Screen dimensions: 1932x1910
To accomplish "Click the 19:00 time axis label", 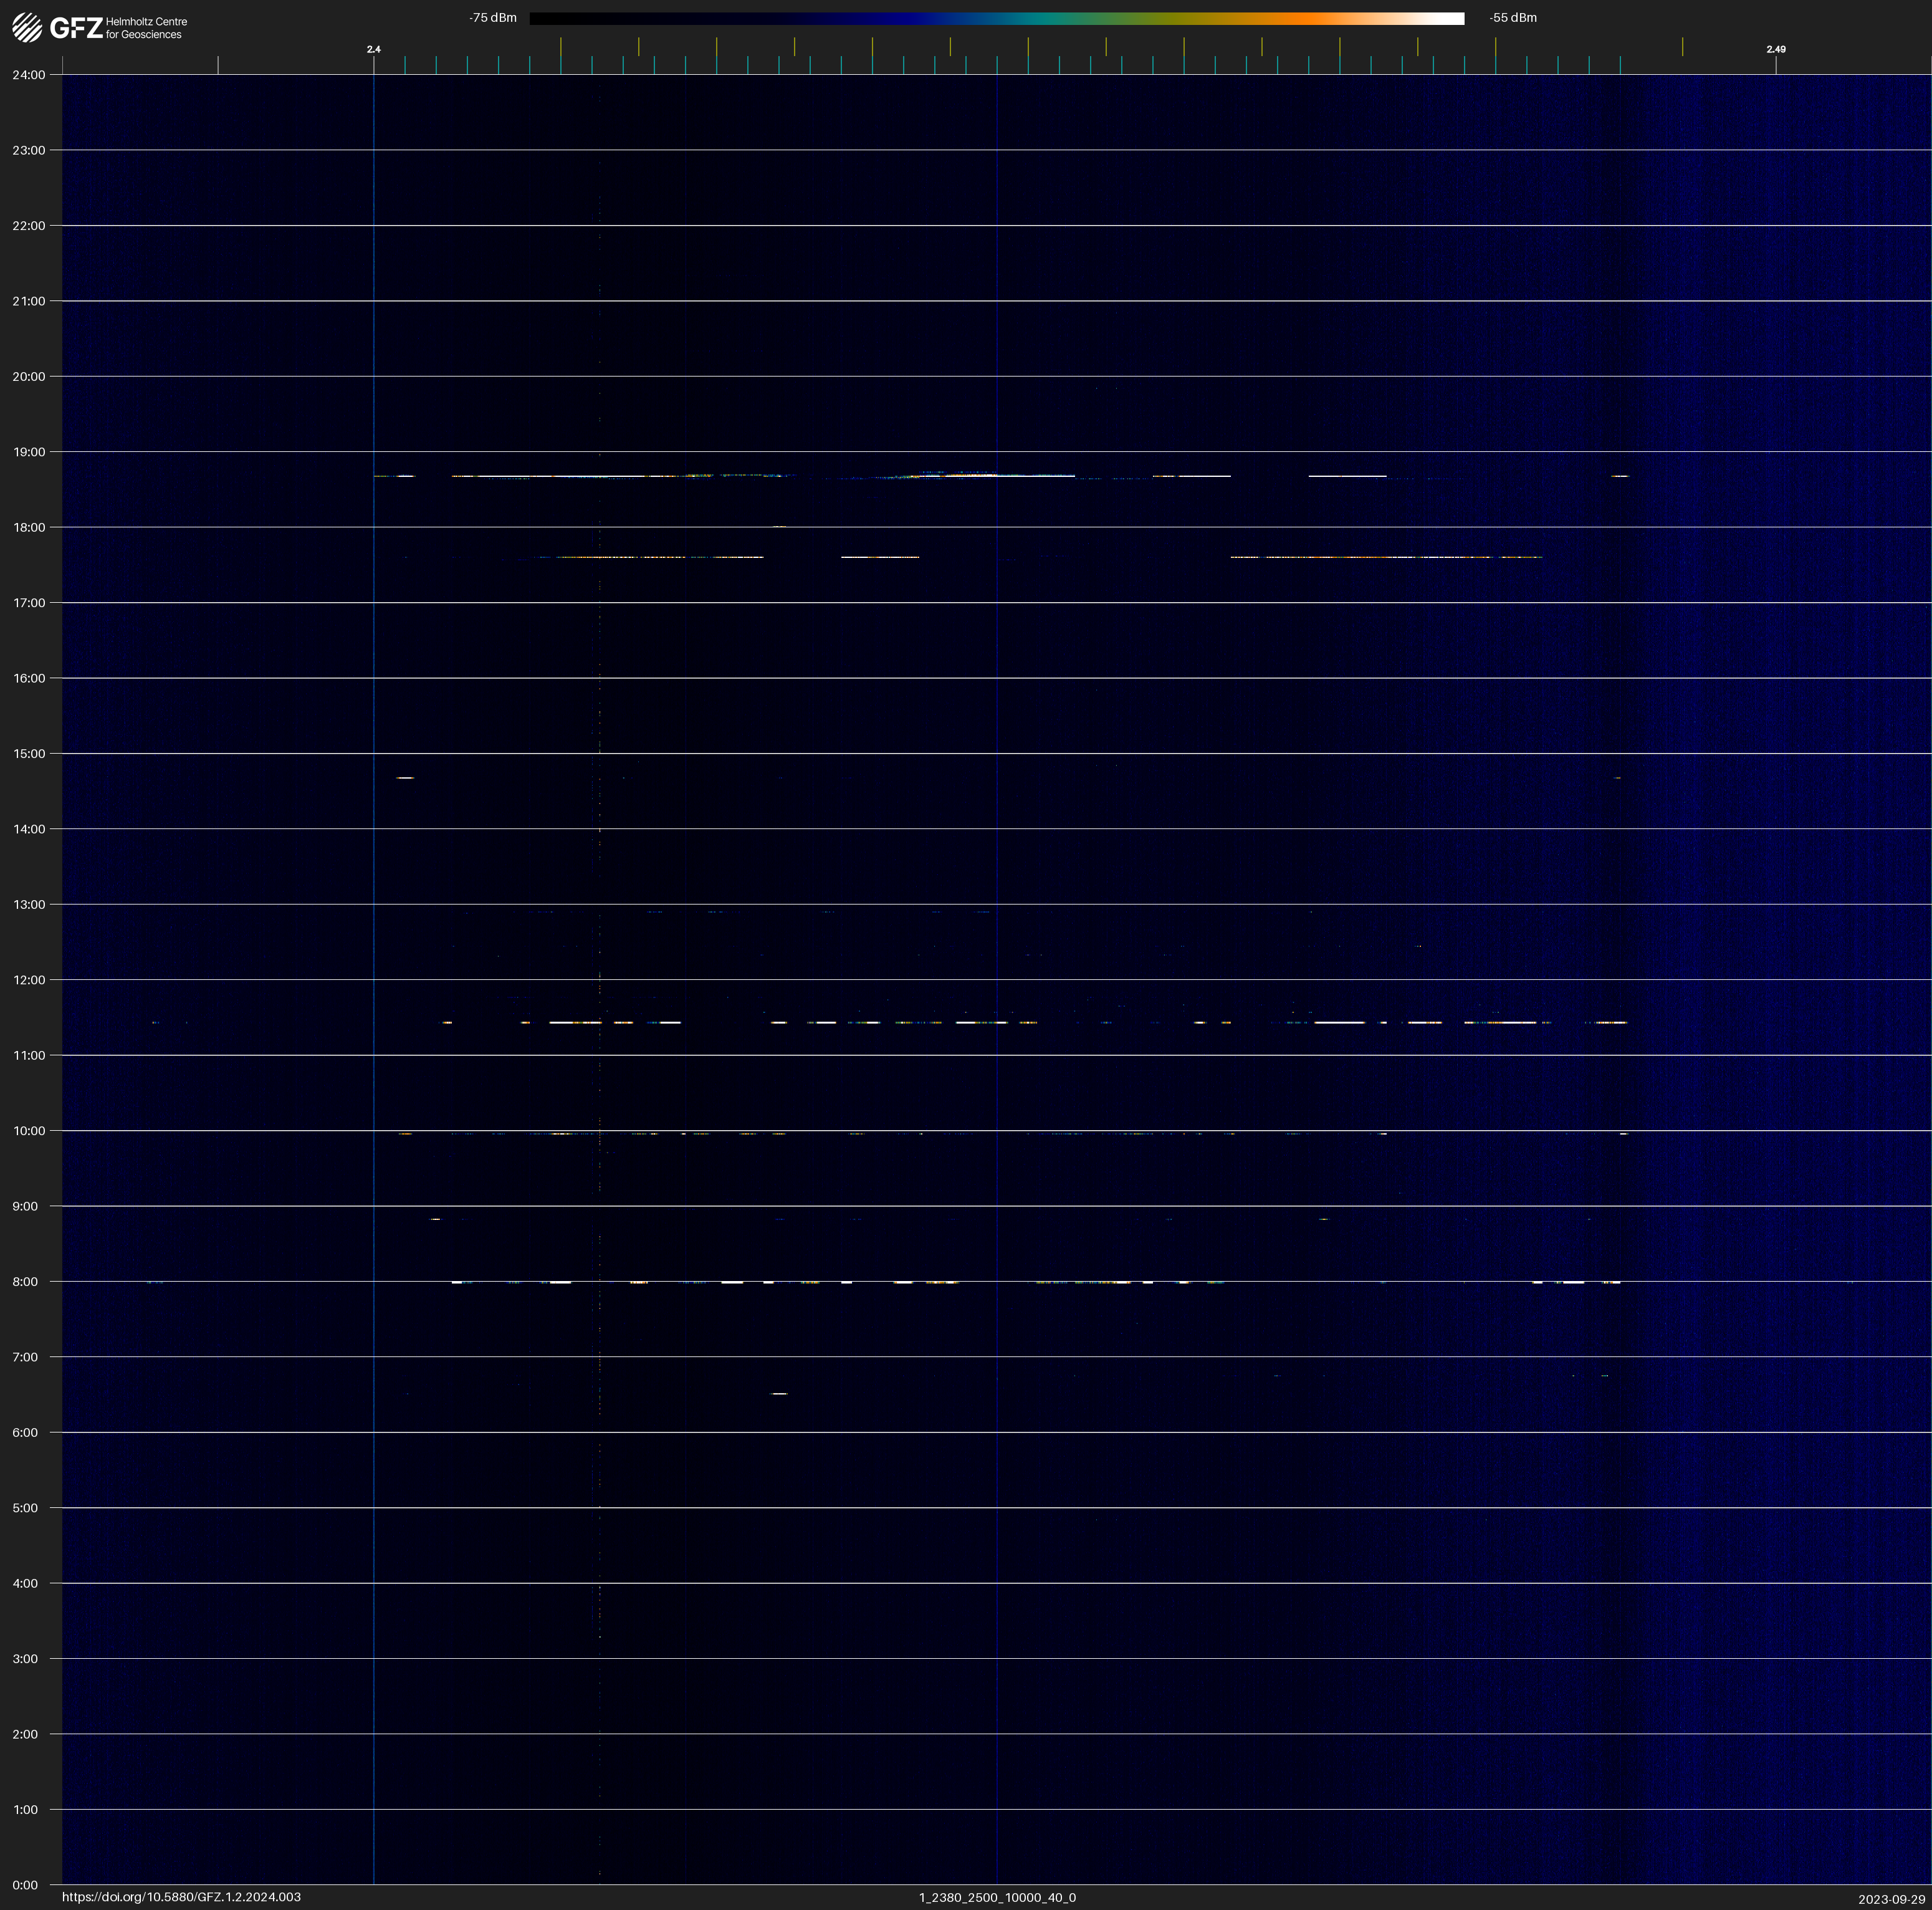I will click(29, 452).
